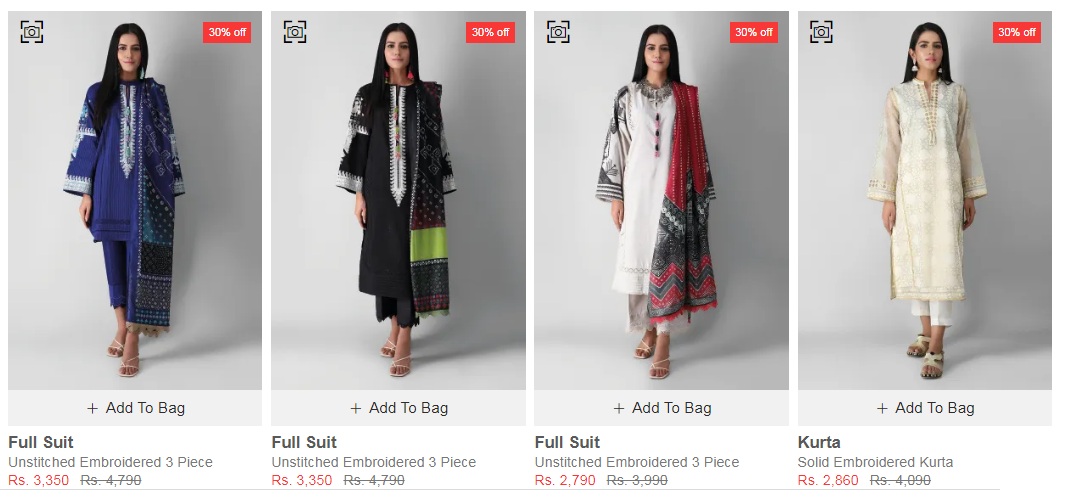Click Full Suit title priced Rs. 2,790
This screenshot has width=1076, height=498.
click(x=568, y=442)
